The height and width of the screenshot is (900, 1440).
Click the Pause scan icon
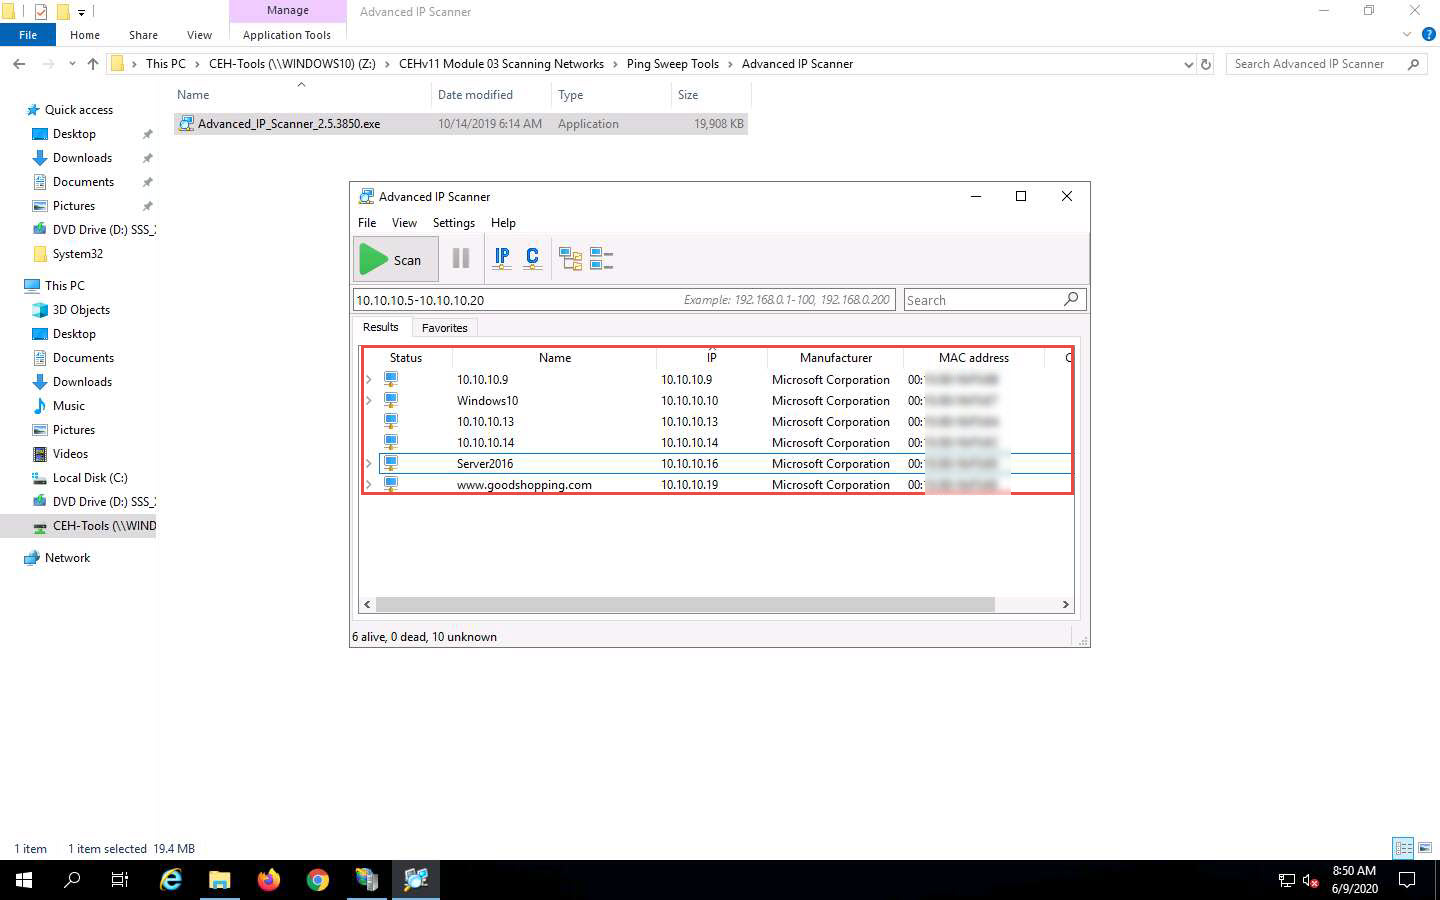click(x=461, y=259)
